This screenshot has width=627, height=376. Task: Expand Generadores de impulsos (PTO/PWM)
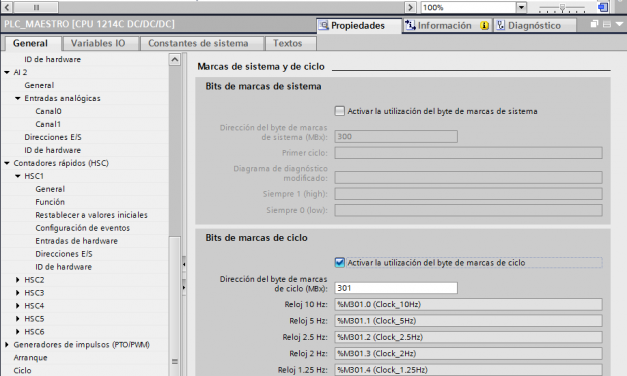click(x=7, y=344)
